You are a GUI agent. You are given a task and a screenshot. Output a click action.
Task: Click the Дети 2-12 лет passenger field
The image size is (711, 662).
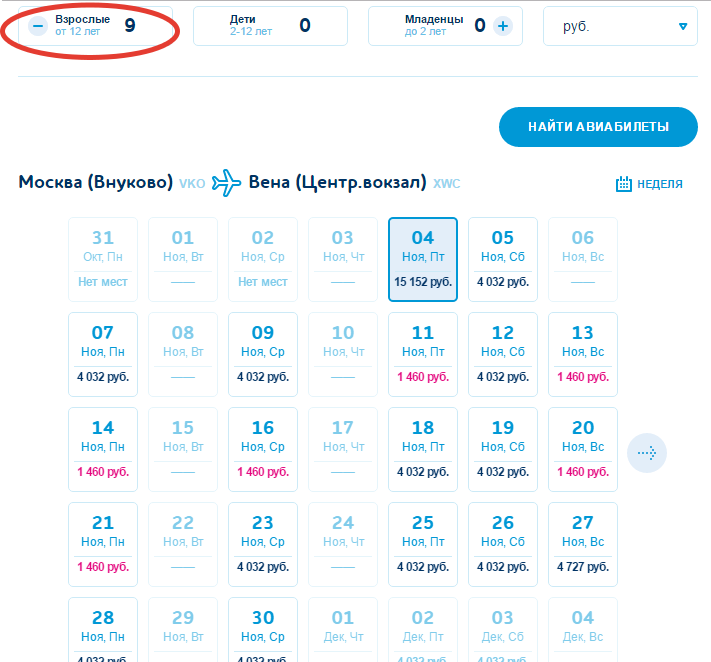(x=270, y=26)
